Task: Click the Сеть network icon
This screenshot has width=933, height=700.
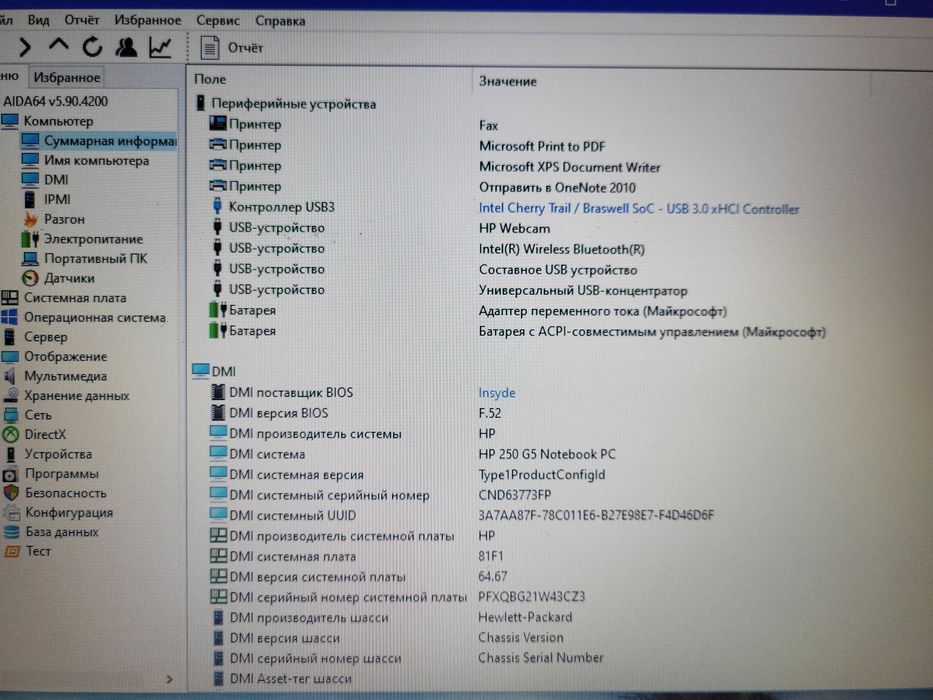Action: (11, 415)
